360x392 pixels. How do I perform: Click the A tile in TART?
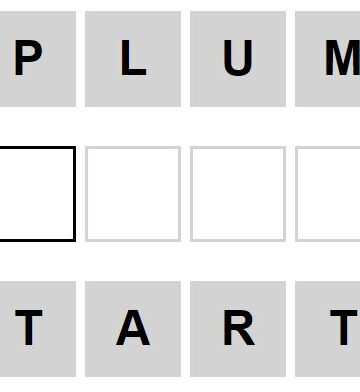[x=133, y=329]
